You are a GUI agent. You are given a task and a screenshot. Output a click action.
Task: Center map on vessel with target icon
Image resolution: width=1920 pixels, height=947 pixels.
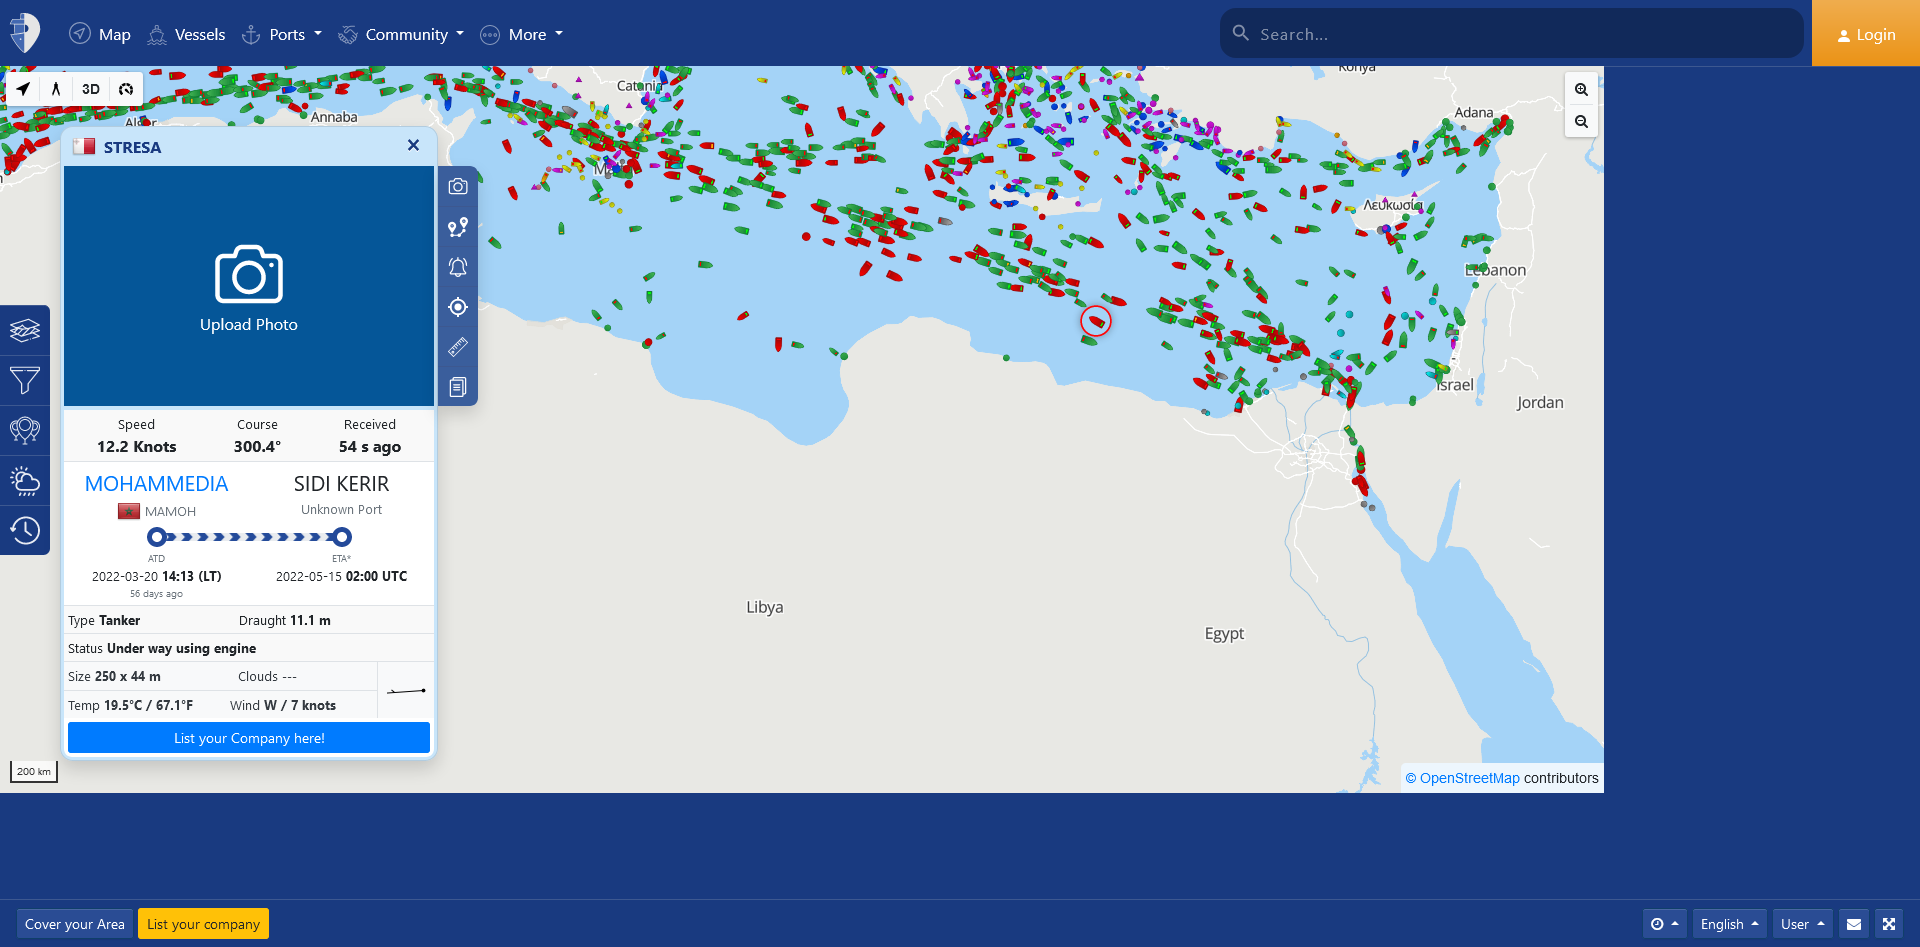pyautogui.click(x=458, y=307)
